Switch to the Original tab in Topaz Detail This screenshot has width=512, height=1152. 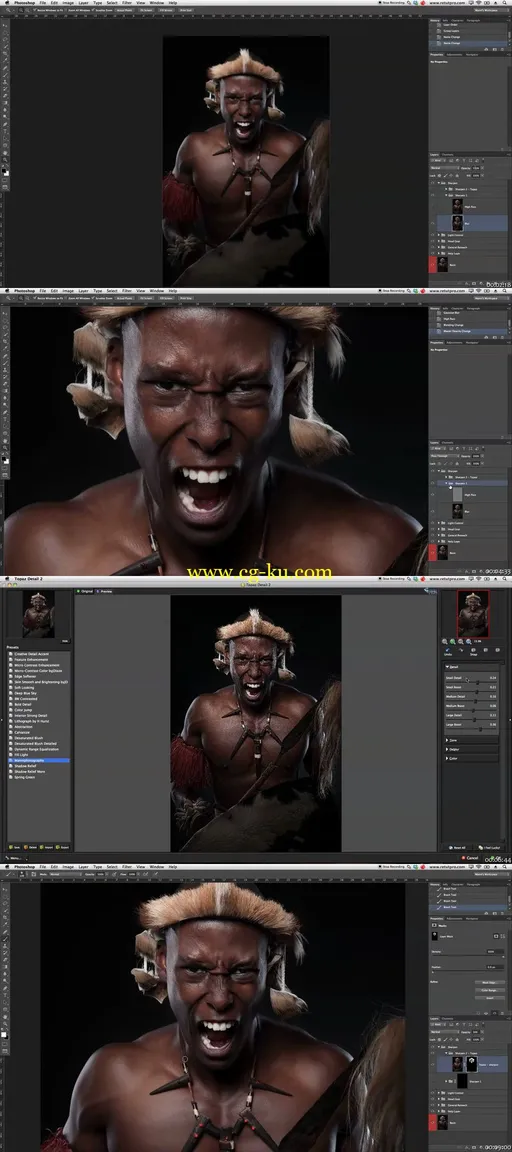pyautogui.click(x=85, y=591)
